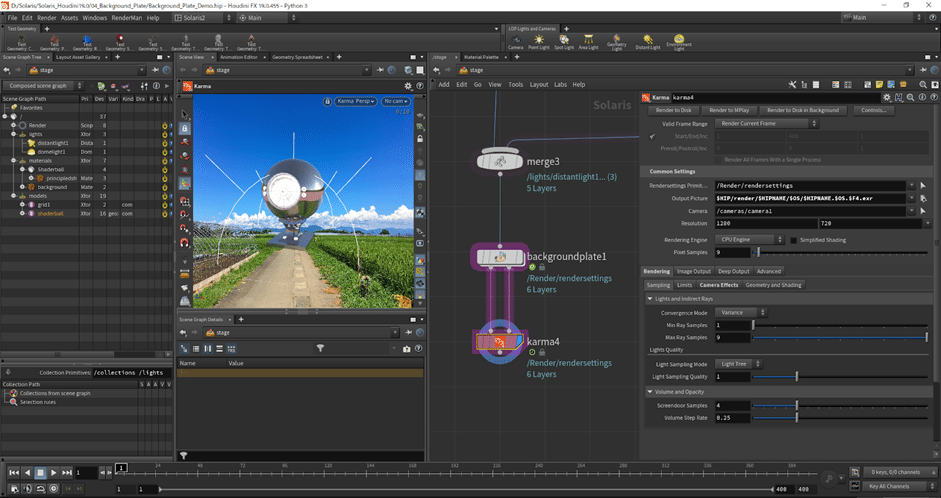Choose the Environment Light shelf tool
This screenshot has height=498, width=941.
coord(680,39)
